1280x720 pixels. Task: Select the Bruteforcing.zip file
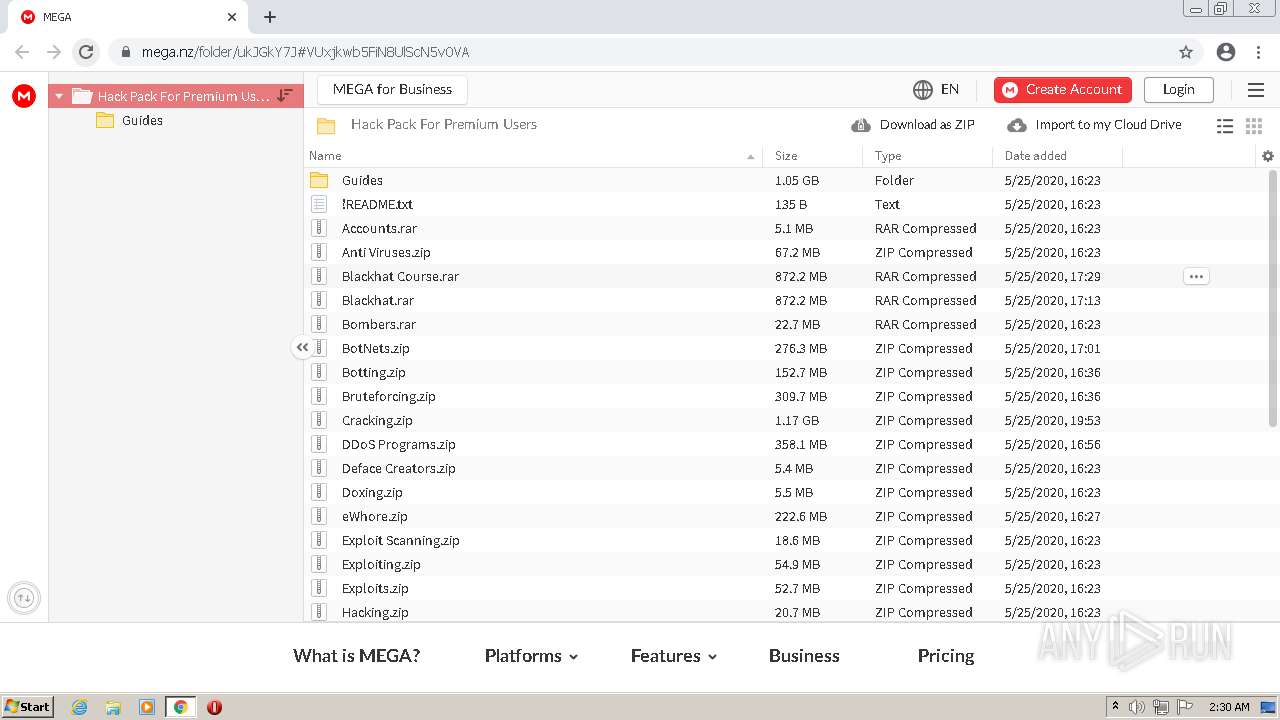(389, 396)
